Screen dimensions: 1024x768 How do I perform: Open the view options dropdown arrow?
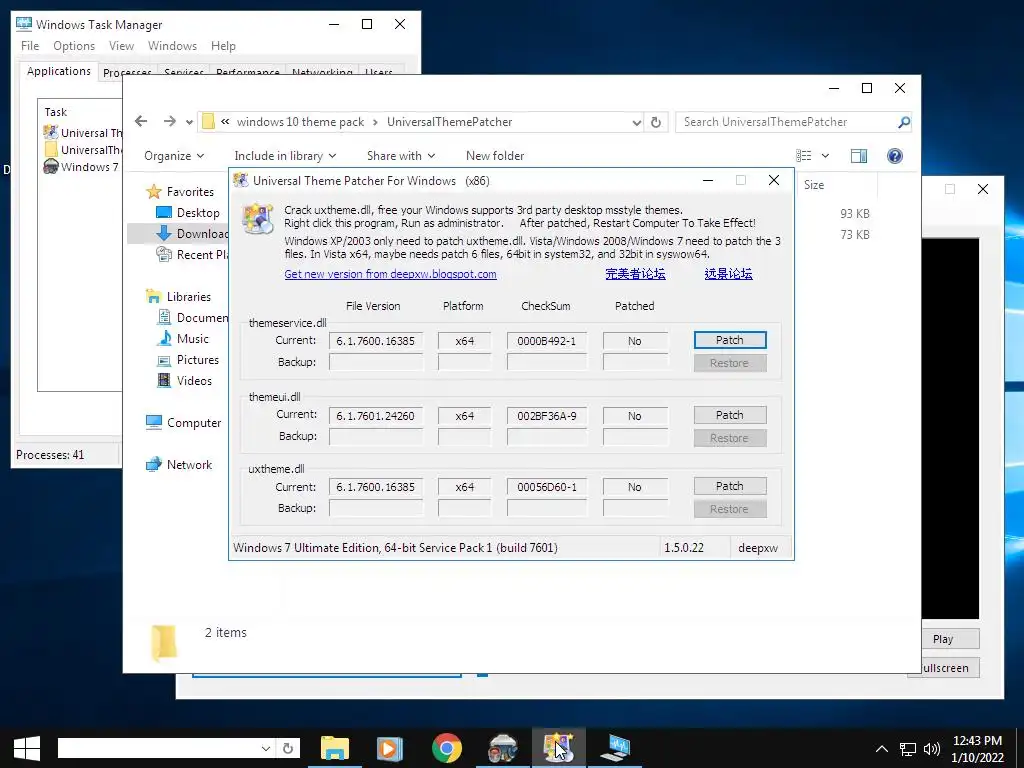pyautogui.click(x=825, y=155)
